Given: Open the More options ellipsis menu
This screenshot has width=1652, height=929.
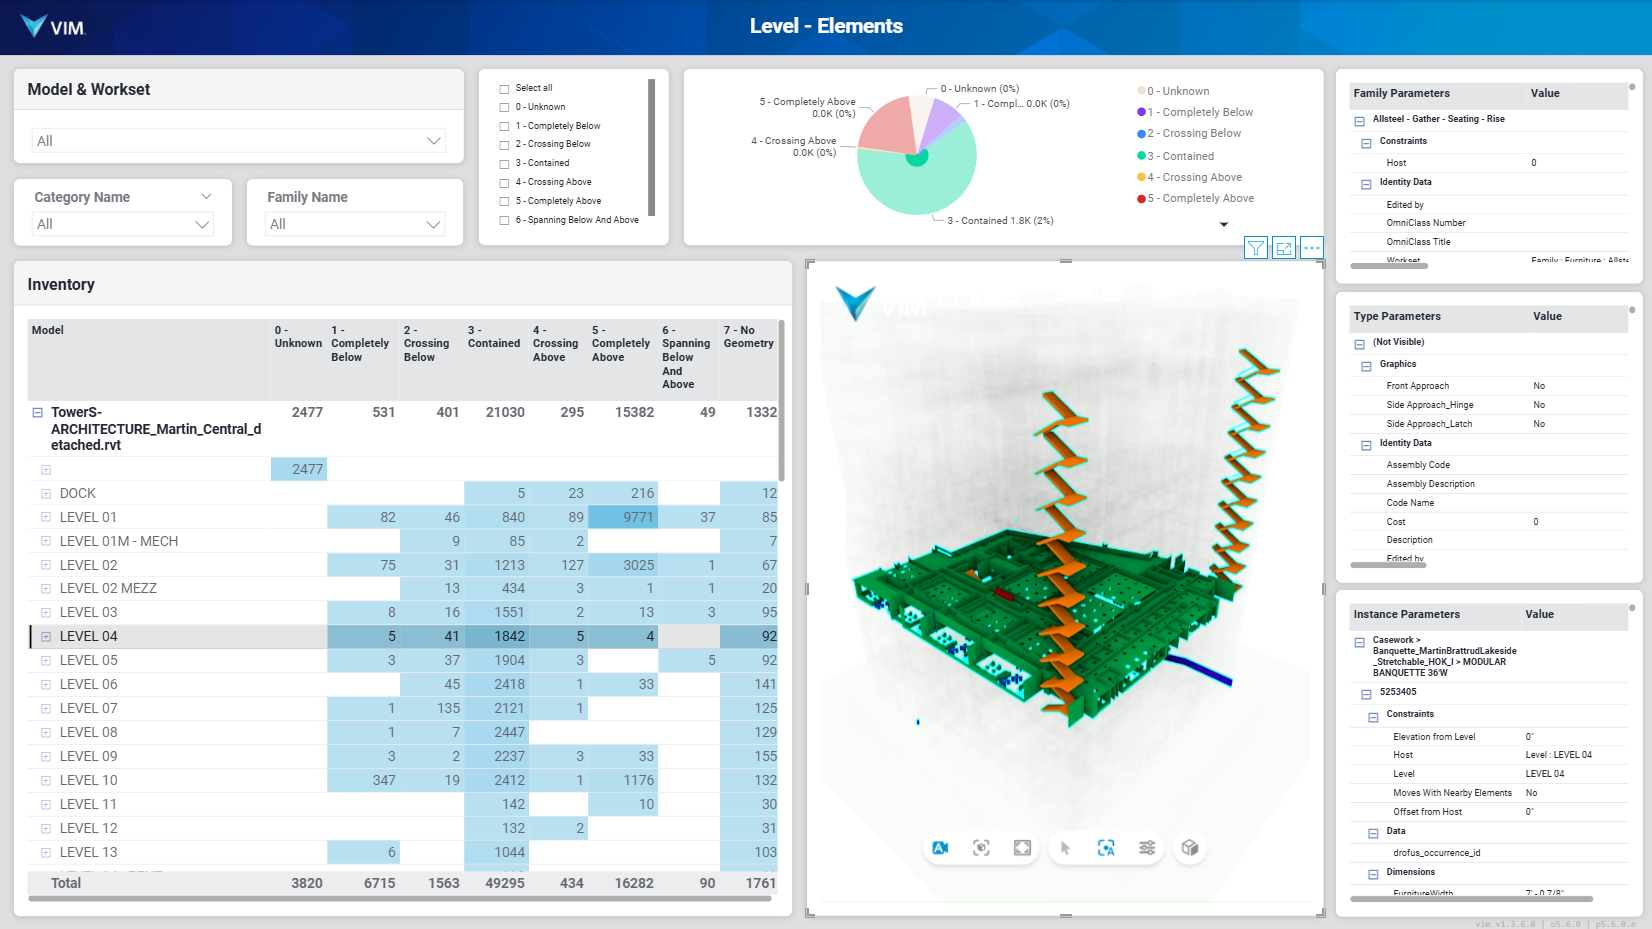Looking at the screenshot, I should coord(1312,248).
